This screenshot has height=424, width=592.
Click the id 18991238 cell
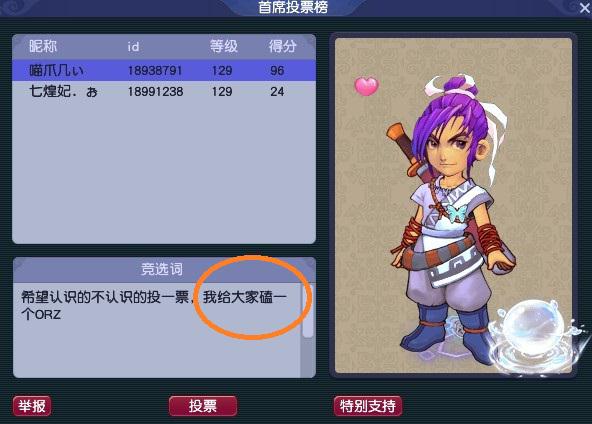tap(155, 91)
